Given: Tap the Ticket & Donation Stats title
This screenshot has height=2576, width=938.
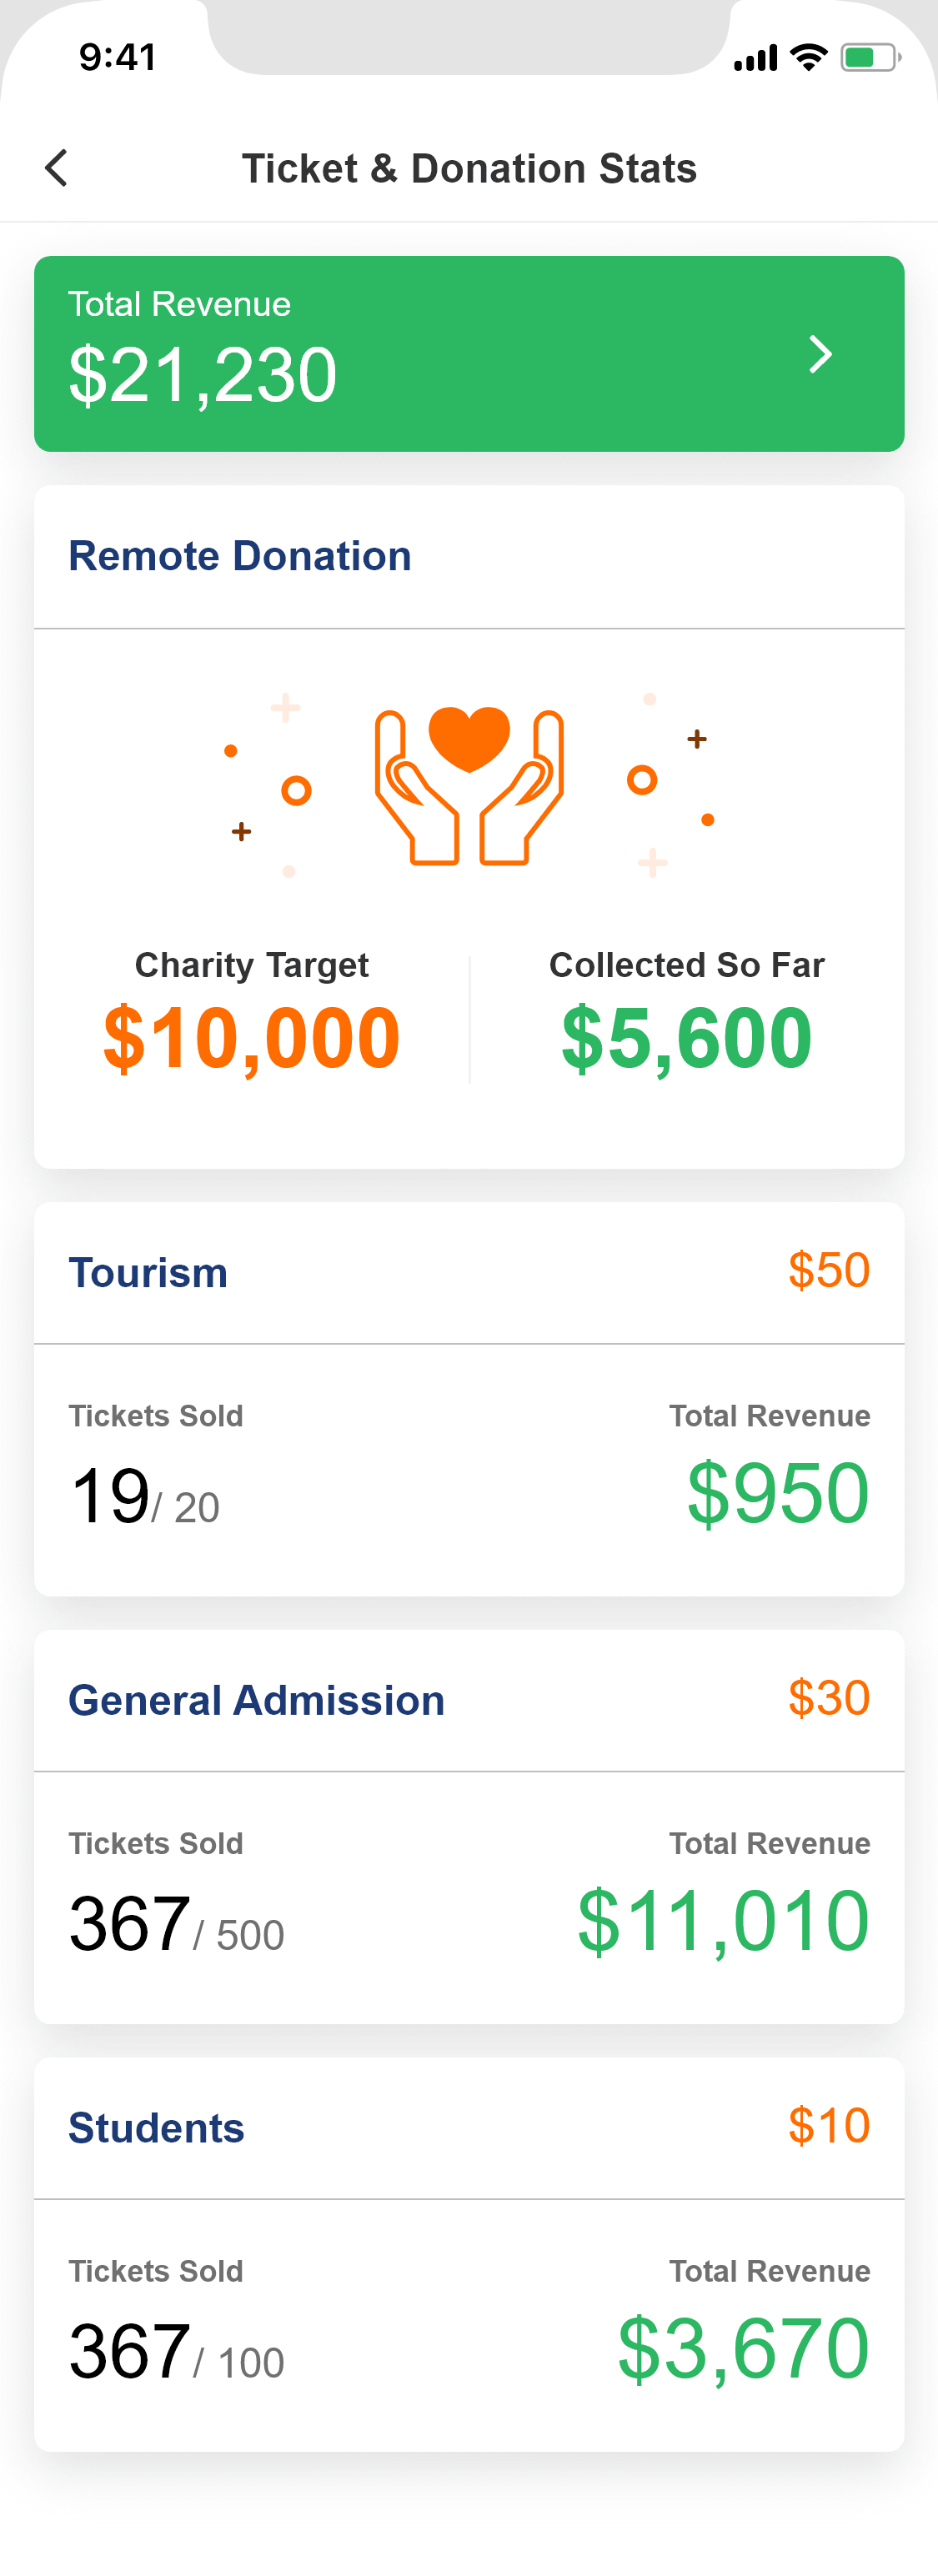Looking at the screenshot, I should 469,168.
